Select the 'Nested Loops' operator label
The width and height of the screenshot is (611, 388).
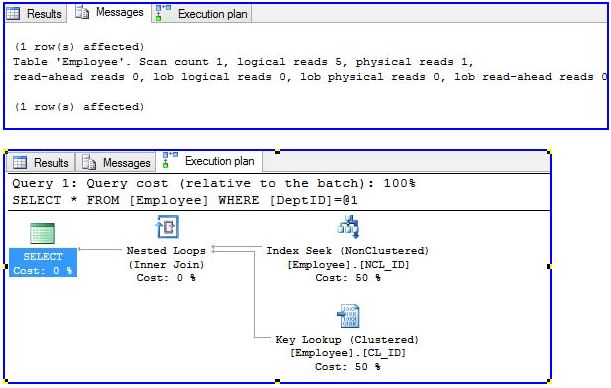[166, 250]
